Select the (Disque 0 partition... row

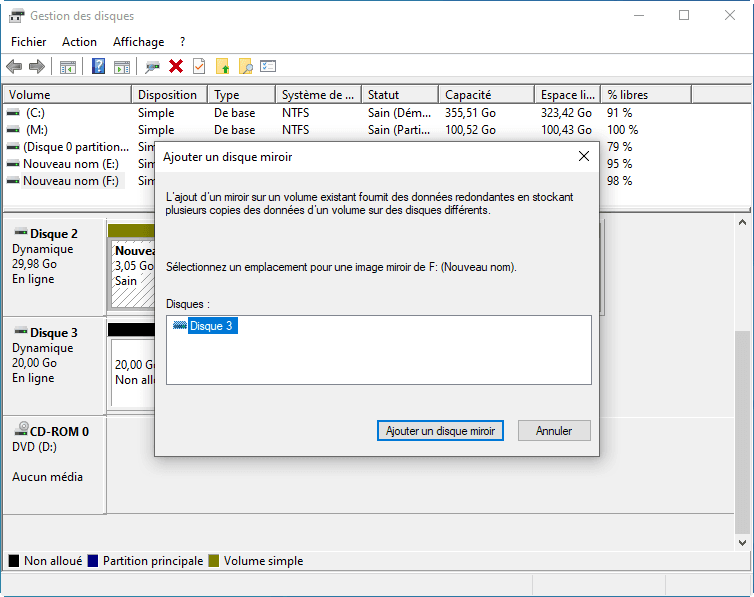[x=76, y=147]
